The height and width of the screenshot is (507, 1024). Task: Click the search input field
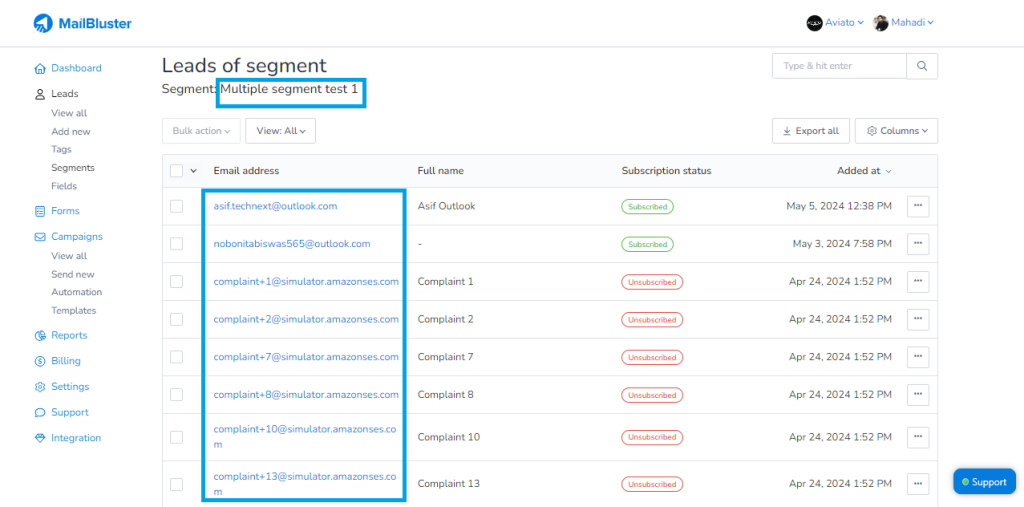(x=839, y=66)
